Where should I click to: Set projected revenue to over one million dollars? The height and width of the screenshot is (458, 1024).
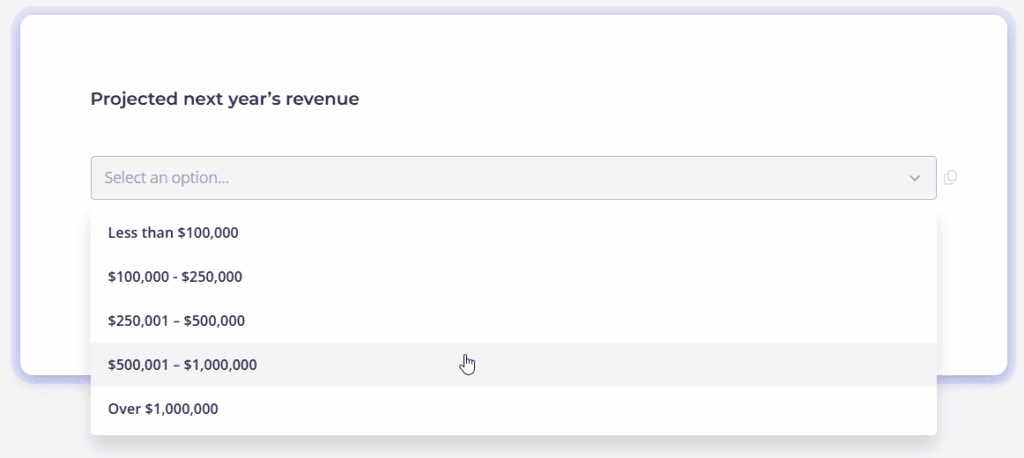pos(513,409)
